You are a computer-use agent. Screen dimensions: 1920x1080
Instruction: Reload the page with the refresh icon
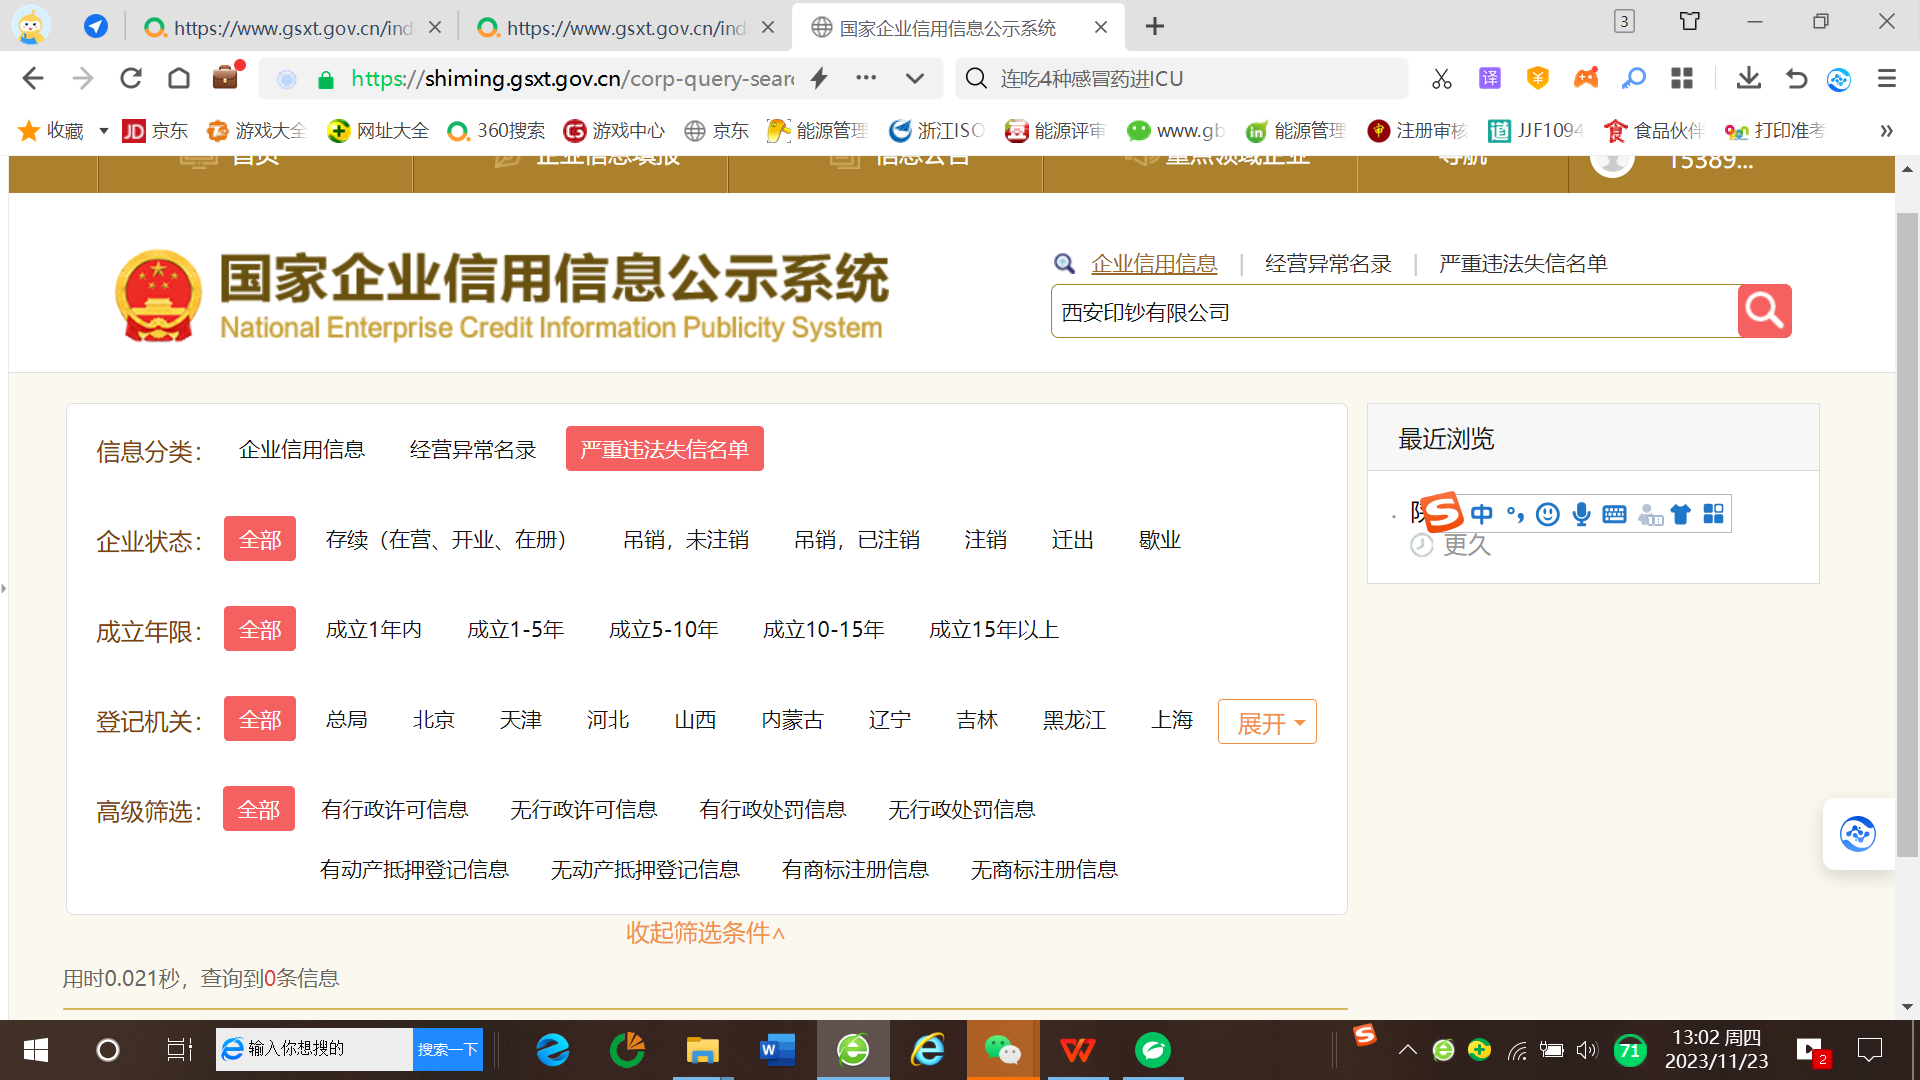pos(131,79)
